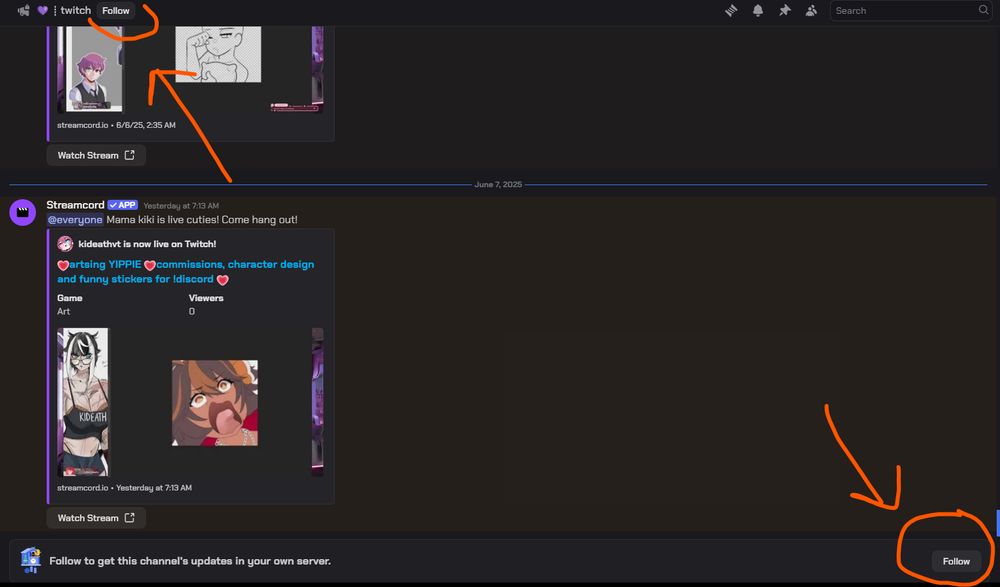Show pinned messages with the pin icon
Viewport: 1000px width, 587px height.
pyautogui.click(x=784, y=10)
